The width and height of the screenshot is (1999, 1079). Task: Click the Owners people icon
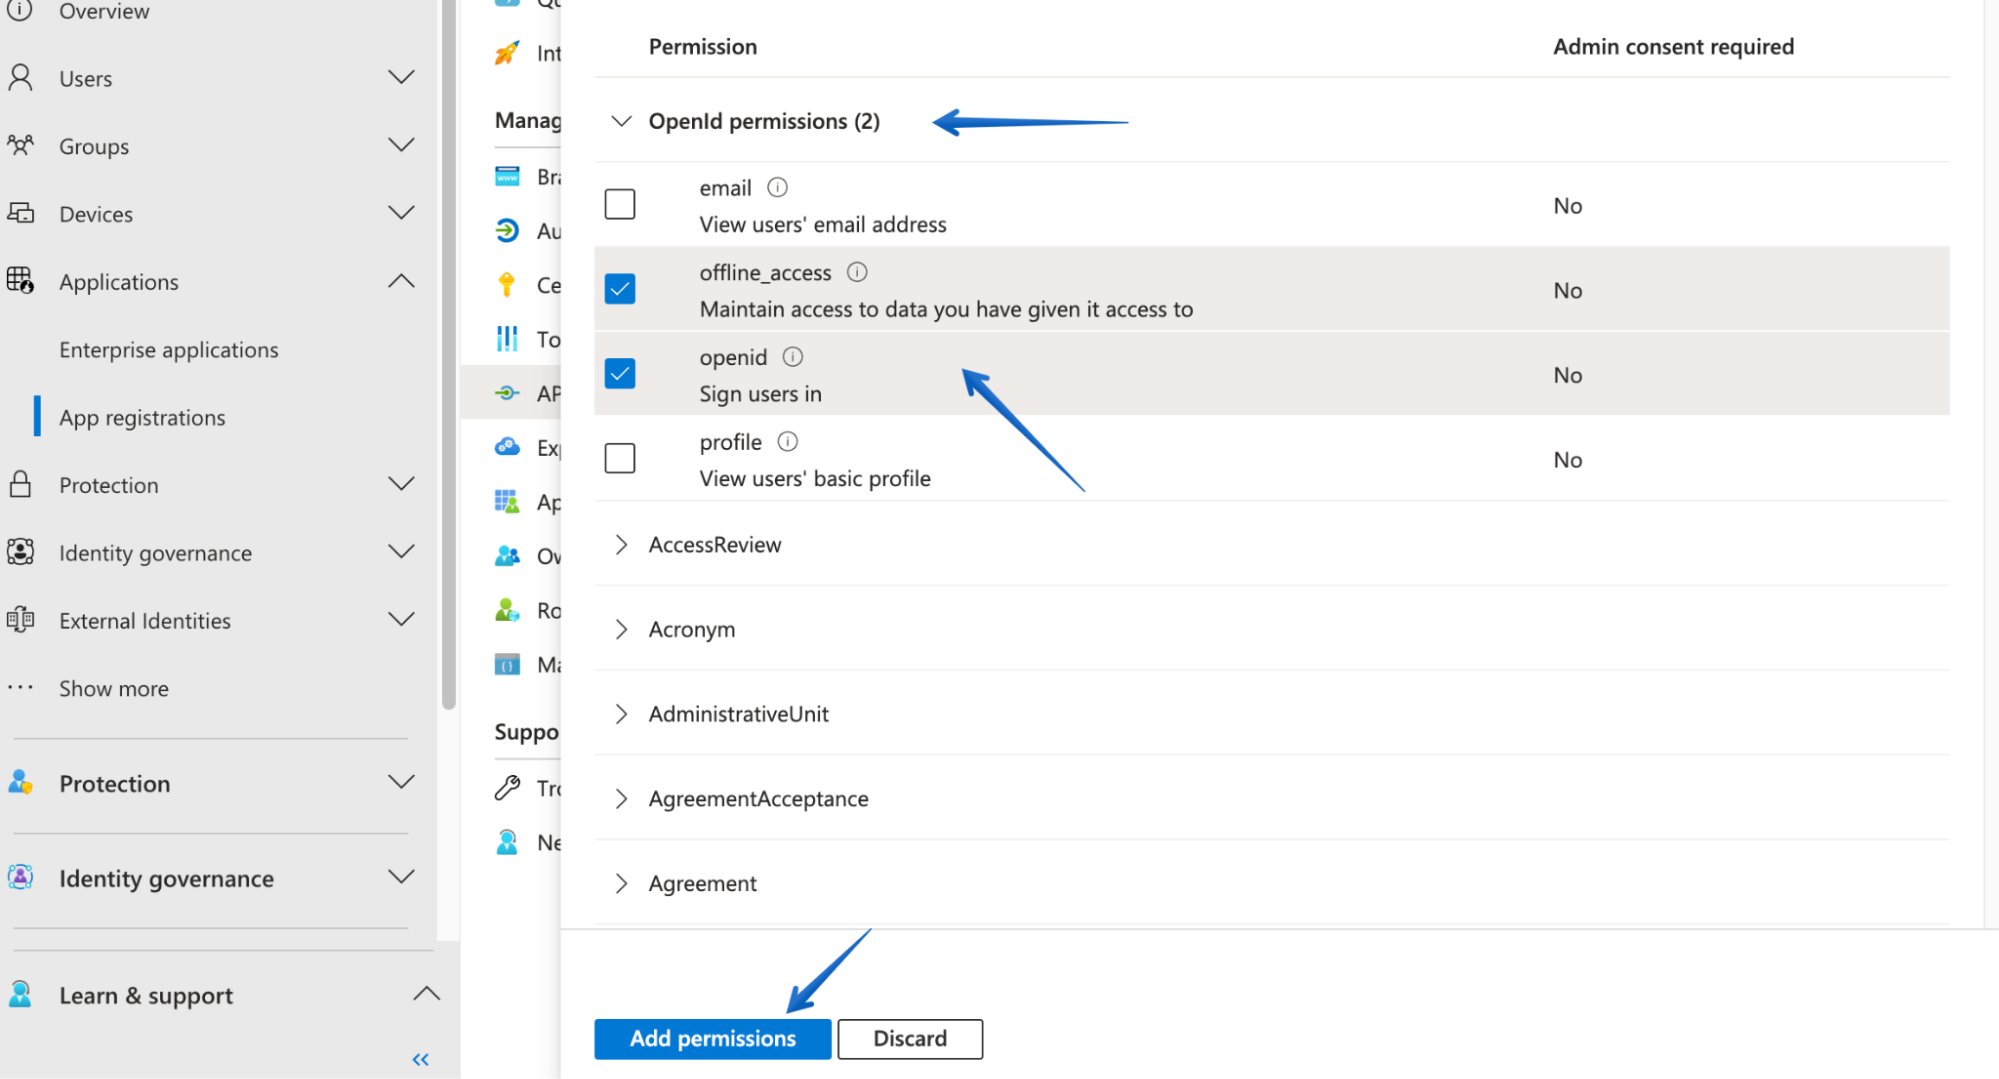(x=507, y=556)
